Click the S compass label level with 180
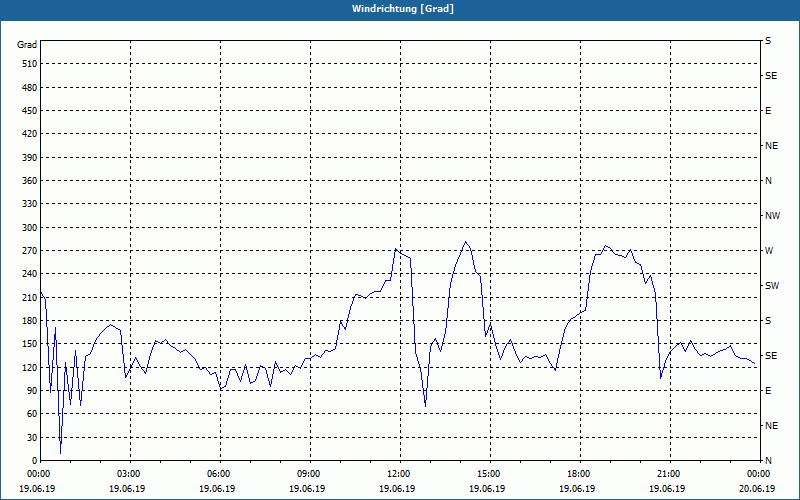 (768, 321)
